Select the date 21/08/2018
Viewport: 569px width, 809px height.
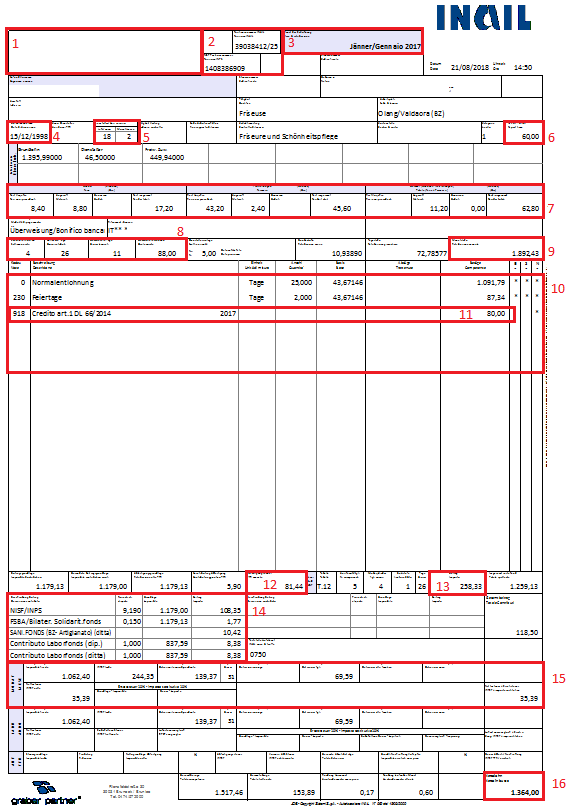pyautogui.click(x=469, y=67)
